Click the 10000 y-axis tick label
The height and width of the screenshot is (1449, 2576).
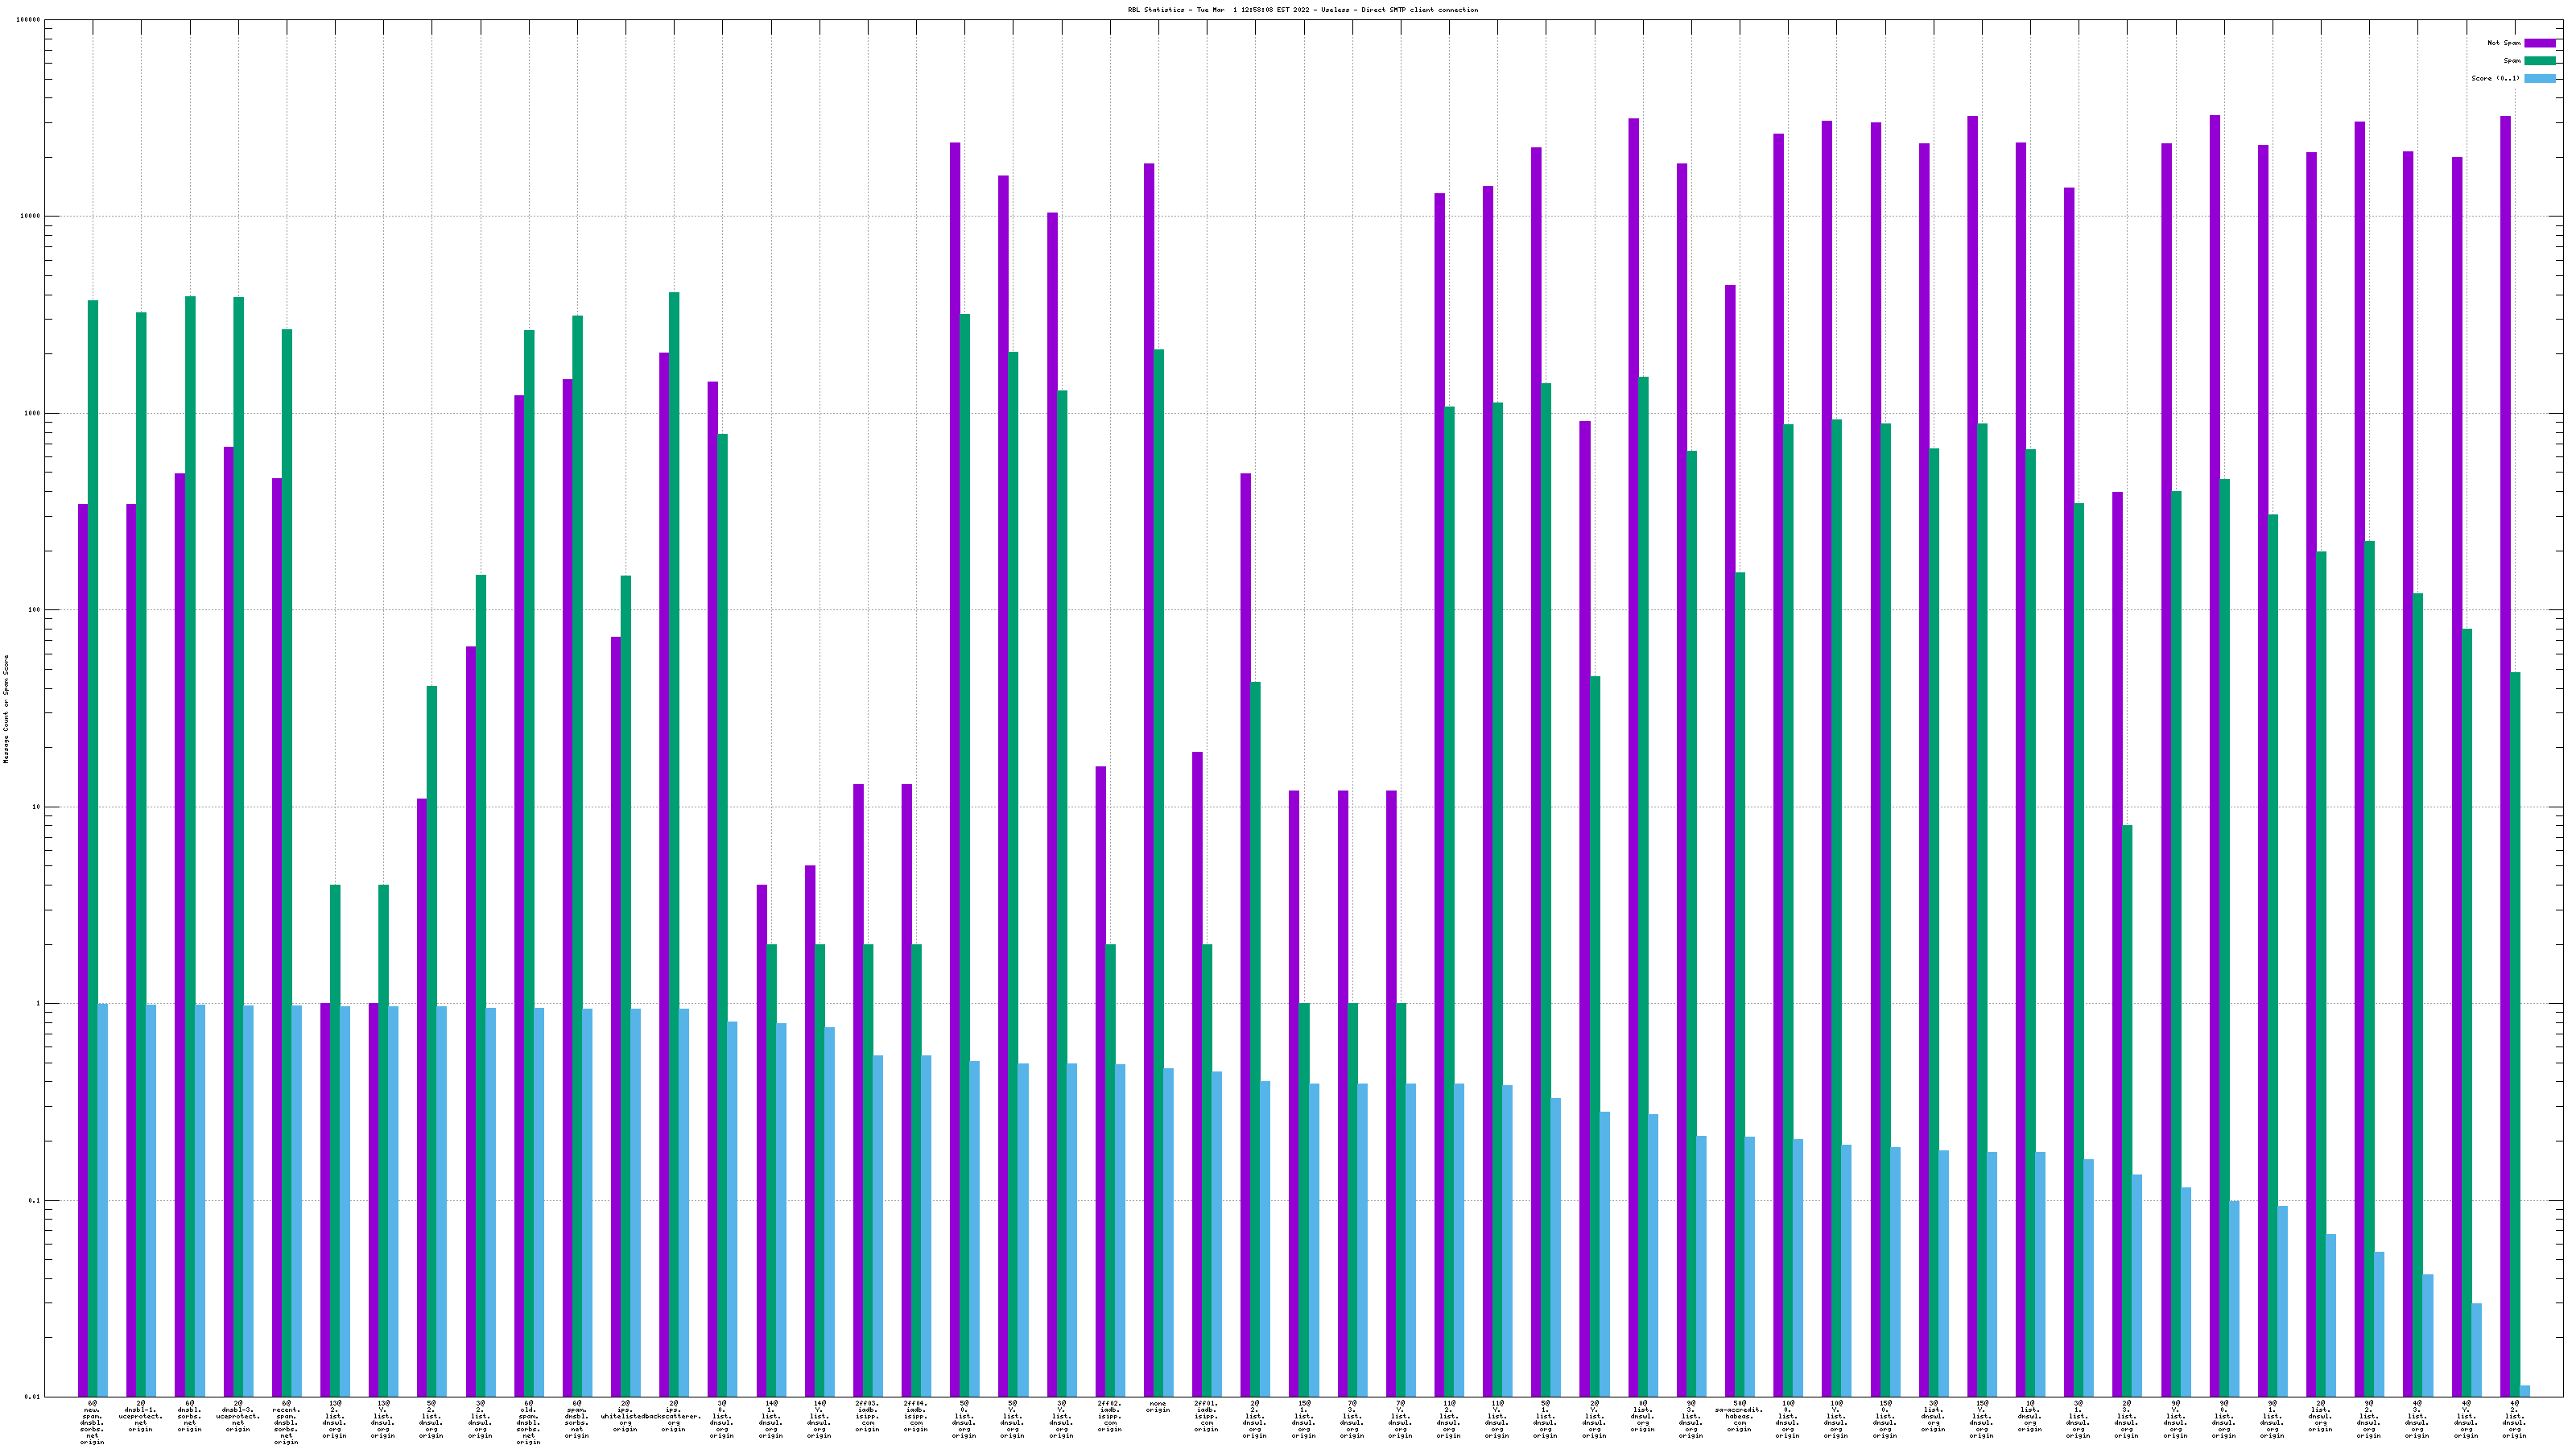pos(31,216)
